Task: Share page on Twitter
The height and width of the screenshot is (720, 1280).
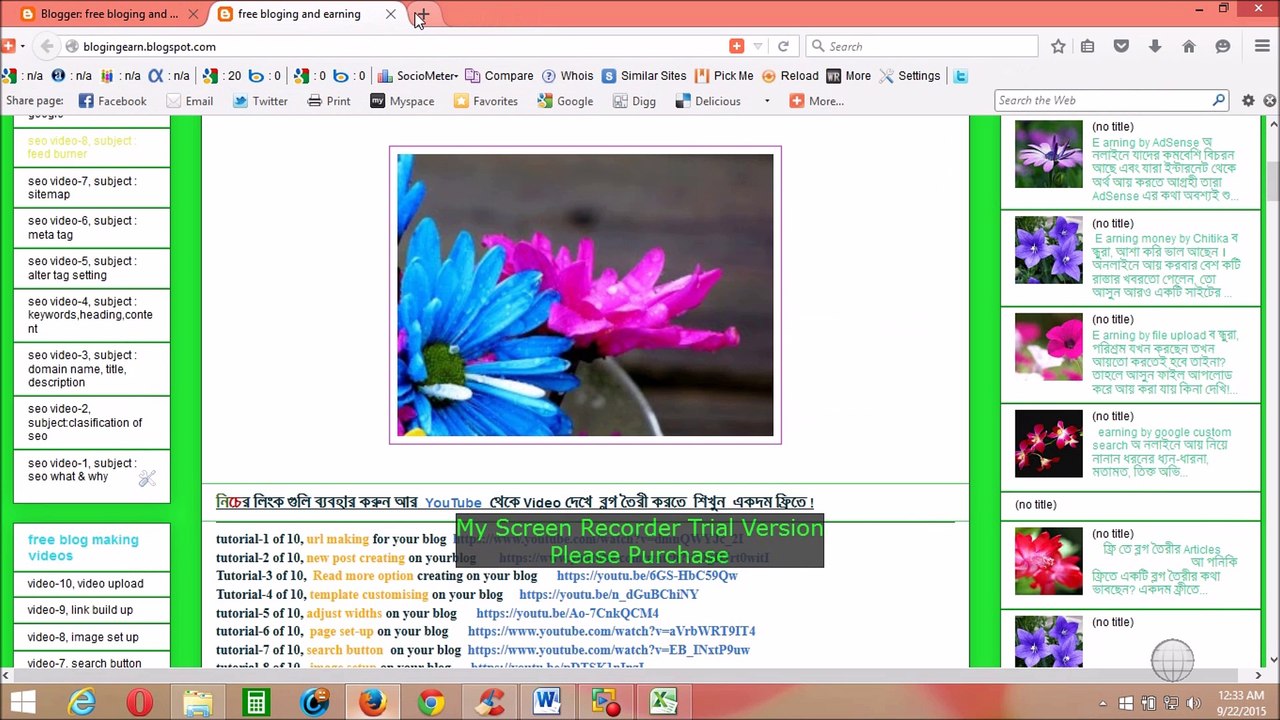Action: pos(260,101)
